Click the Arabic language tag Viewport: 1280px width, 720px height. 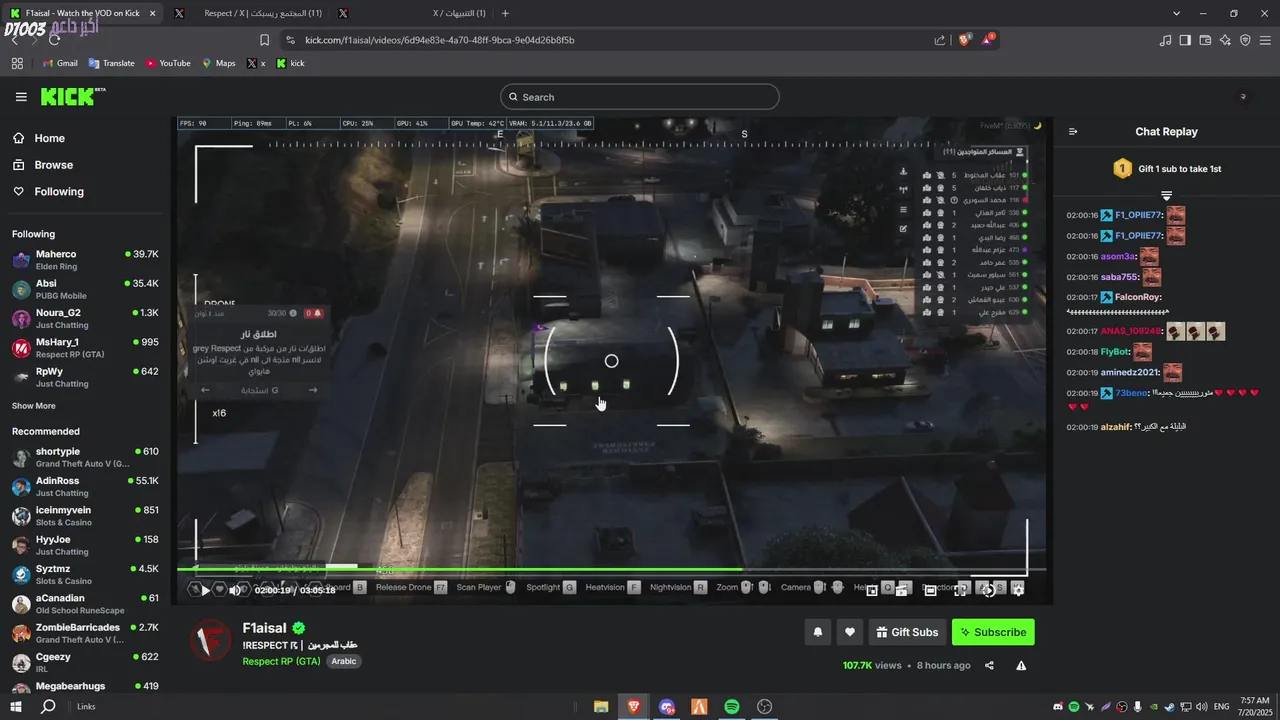pos(344,661)
